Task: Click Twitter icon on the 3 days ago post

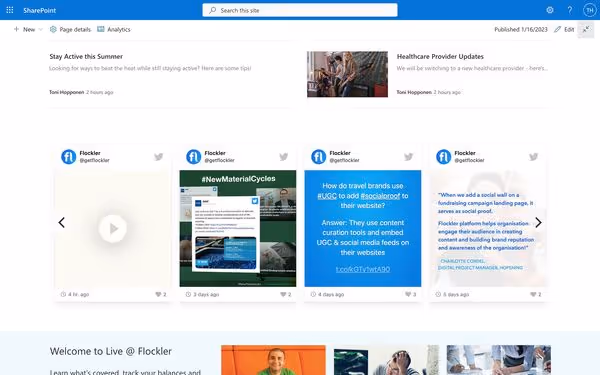Action: pyautogui.click(x=284, y=157)
